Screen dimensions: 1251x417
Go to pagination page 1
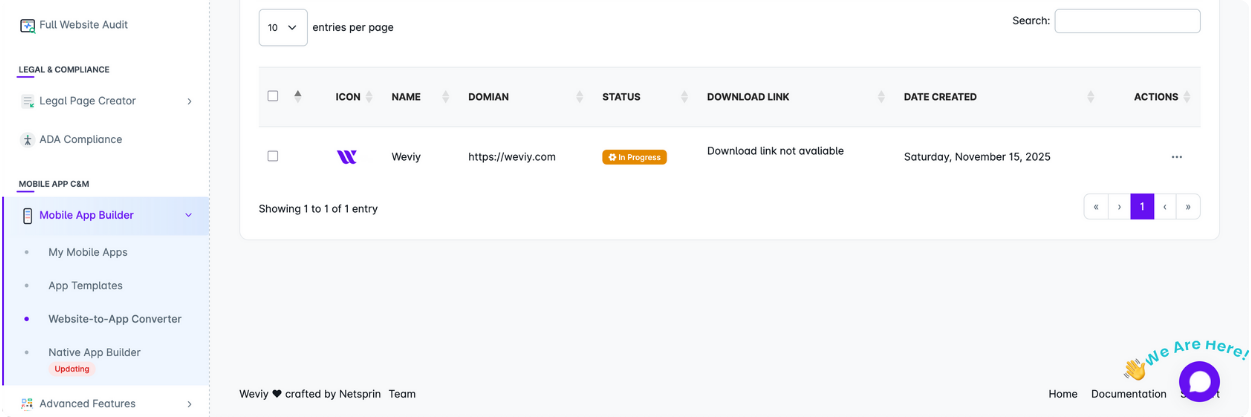click(x=1142, y=207)
